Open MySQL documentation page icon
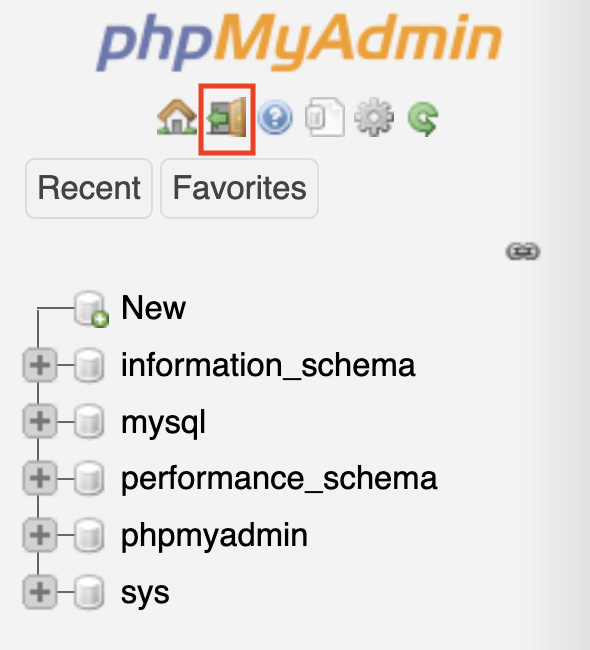Viewport: 590px width, 650px height. coord(325,117)
